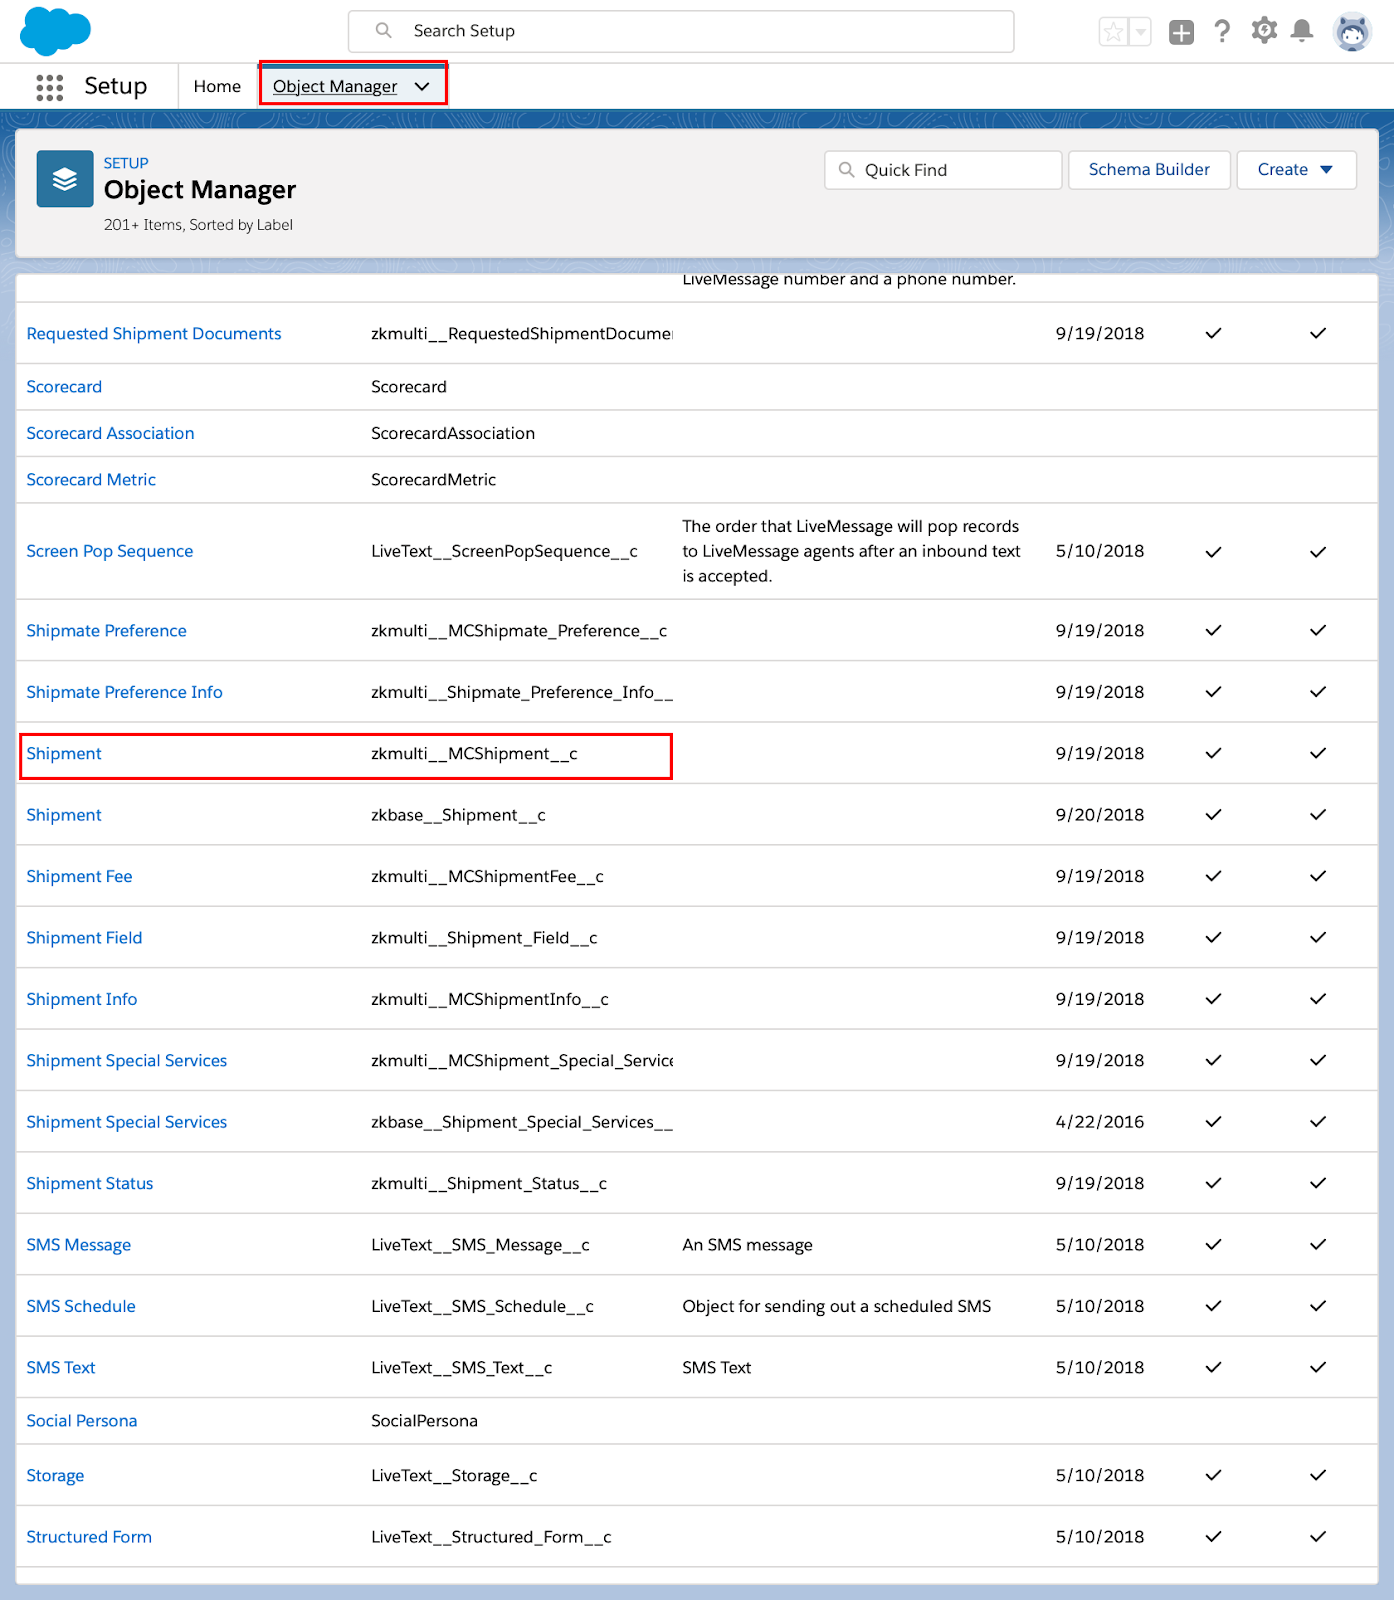Viewport: 1394px width, 1600px height.
Task: Open Shipment object with zkmulti__MCShipment__c API name
Action: (x=64, y=754)
